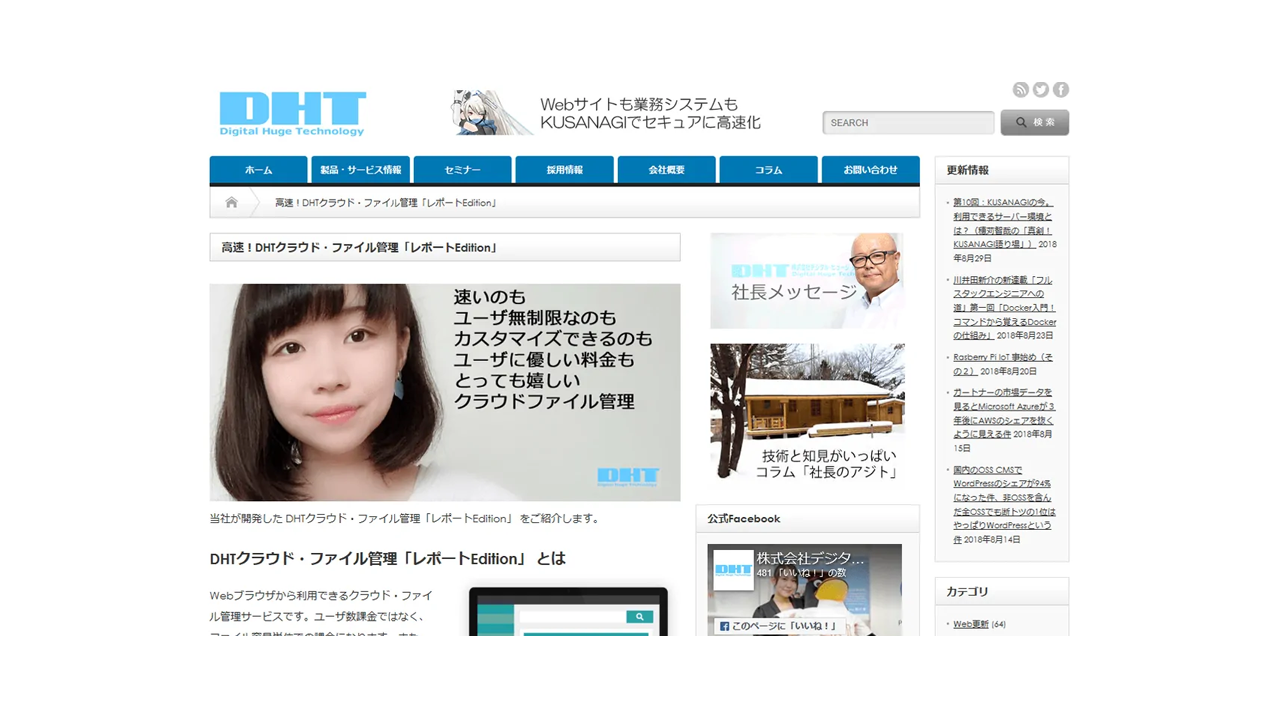Click the KUSANAGI banner advertisement
Image resolution: width=1280 pixels, height=720 pixels.
pyautogui.click(x=607, y=112)
